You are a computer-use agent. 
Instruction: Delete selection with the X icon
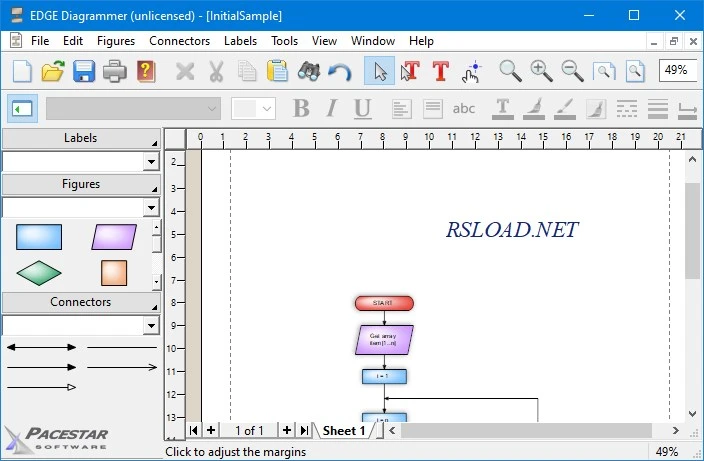[x=185, y=71]
